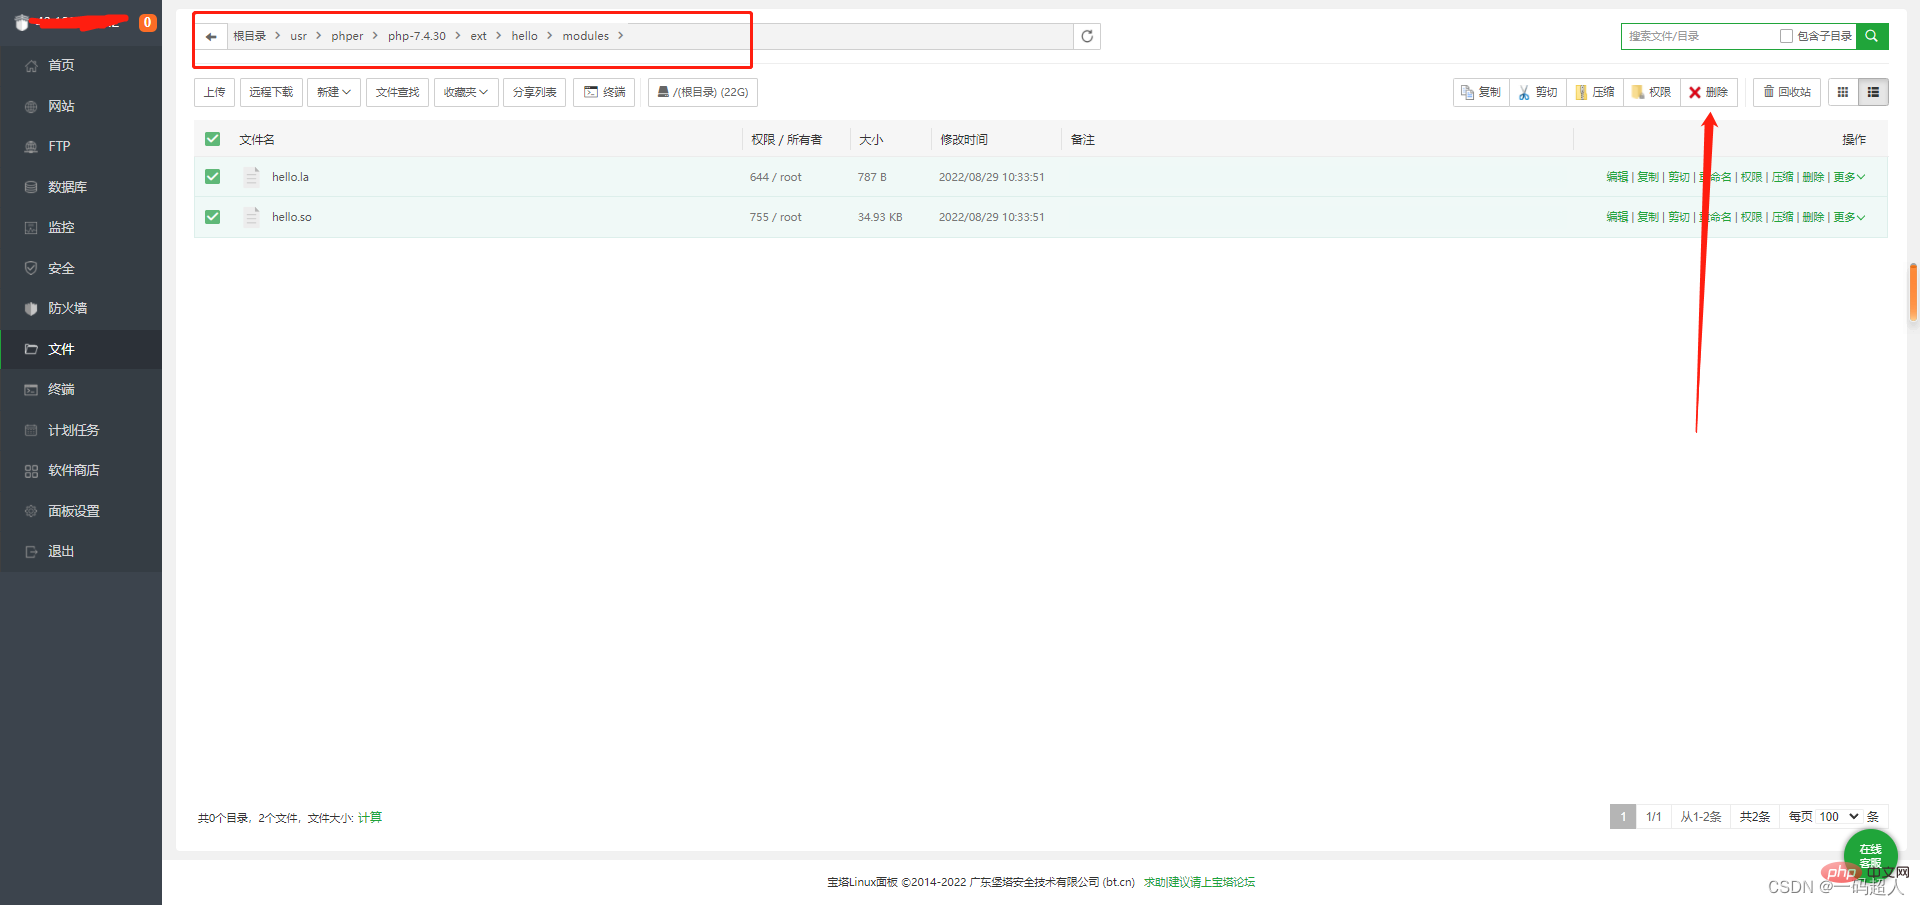Click 压缩 for hello.so
This screenshot has height=905, width=1920.
(1782, 217)
